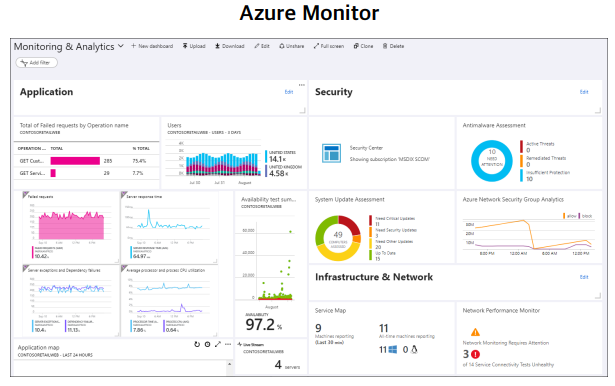Click the 4 servers Live Stream value
This screenshot has height=386, width=615.
click(x=287, y=365)
